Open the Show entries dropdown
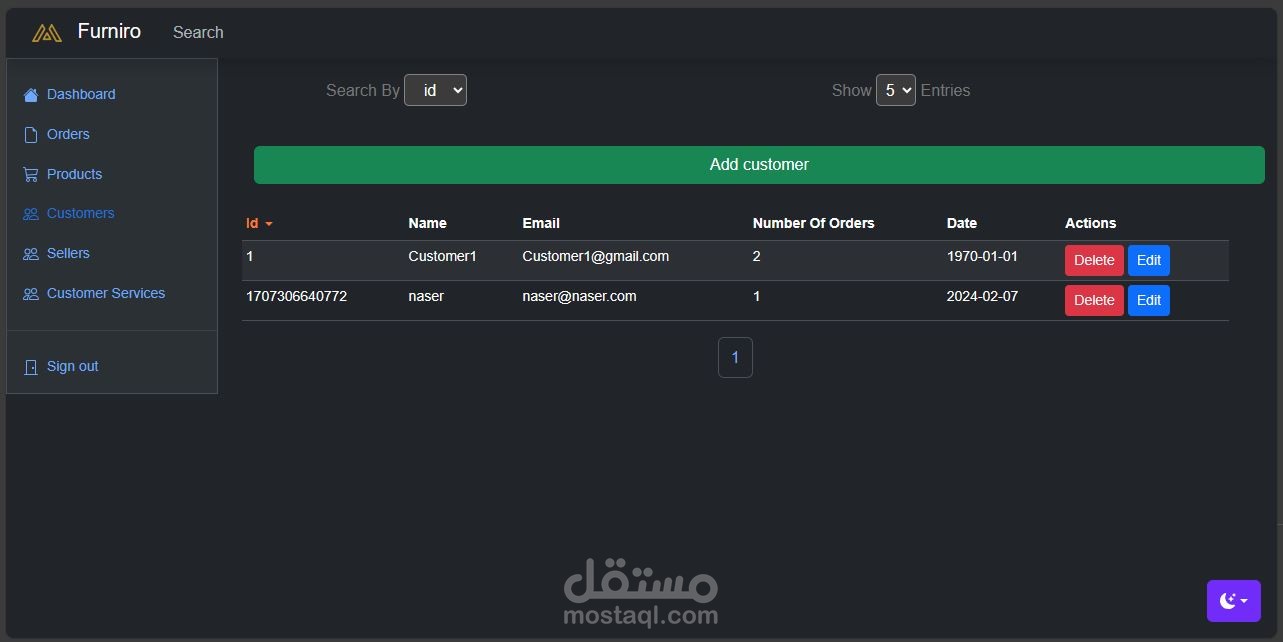Image resolution: width=1283 pixels, height=642 pixels. [x=895, y=90]
